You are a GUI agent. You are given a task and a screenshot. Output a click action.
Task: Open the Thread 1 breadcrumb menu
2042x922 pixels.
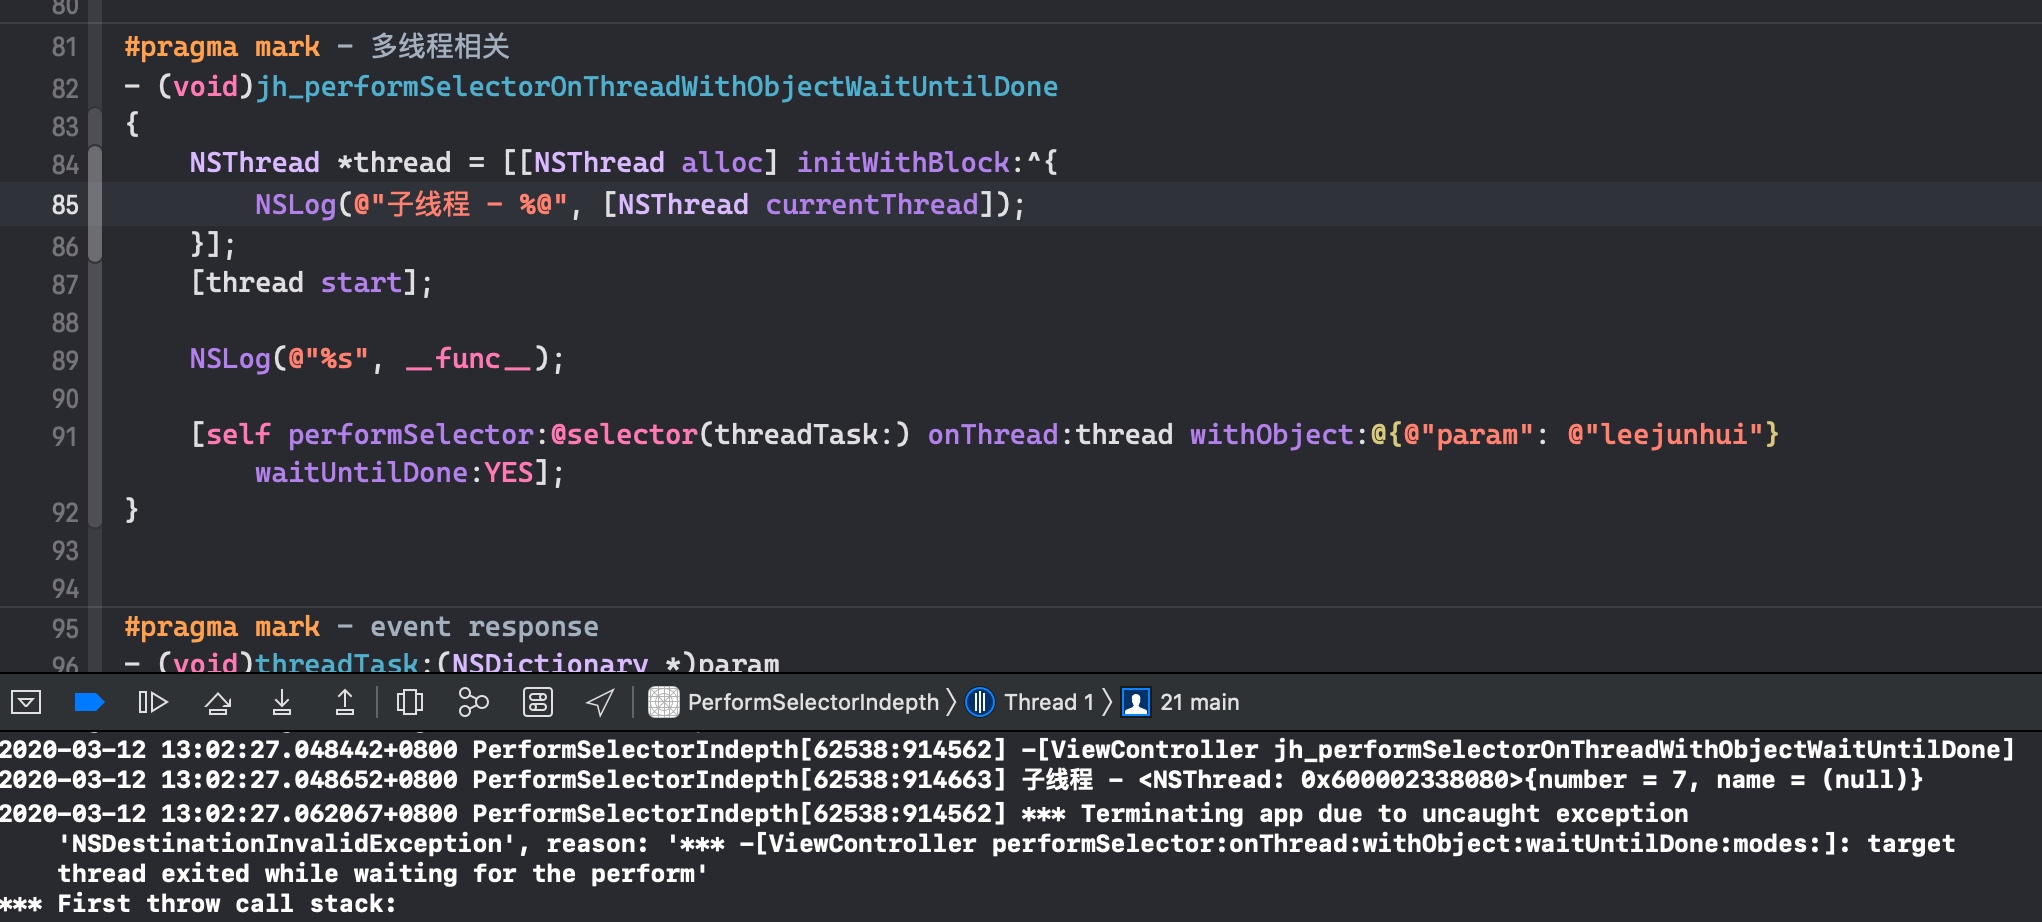point(1049,702)
